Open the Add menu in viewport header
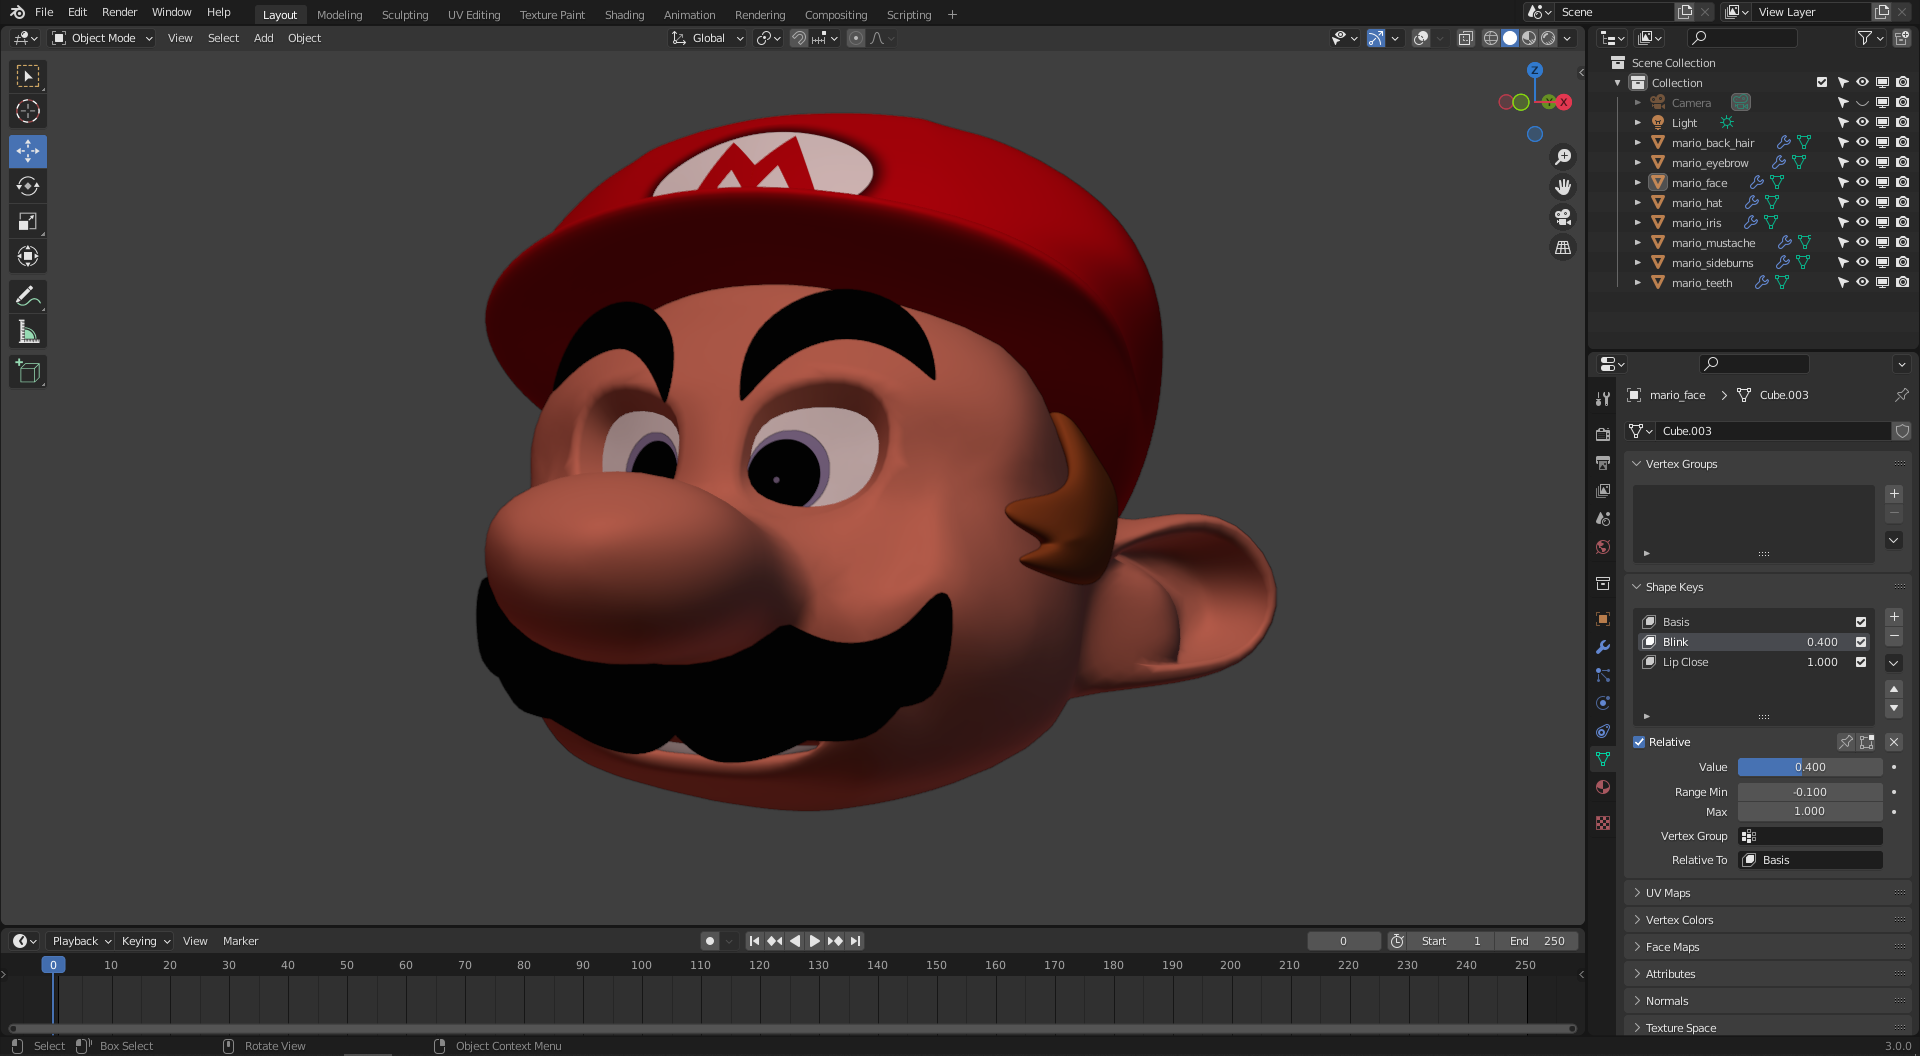This screenshot has height=1056, width=1920. point(263,38)
